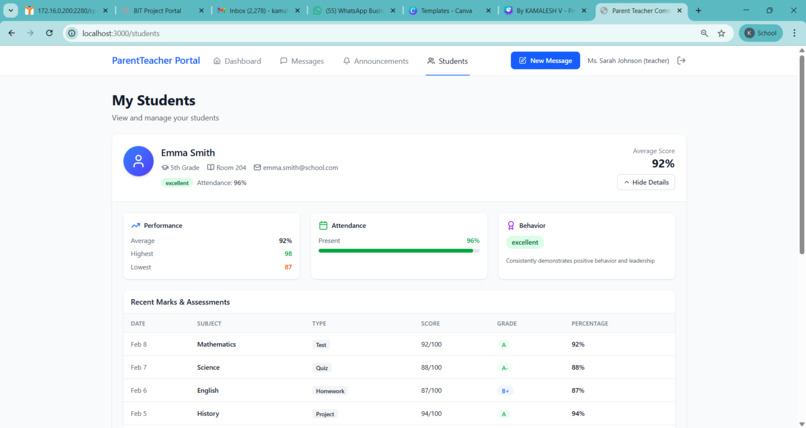Click the excellent badge under Emma Smith
Viewport: 806px width, 428px height.
(x=177, y=183)
